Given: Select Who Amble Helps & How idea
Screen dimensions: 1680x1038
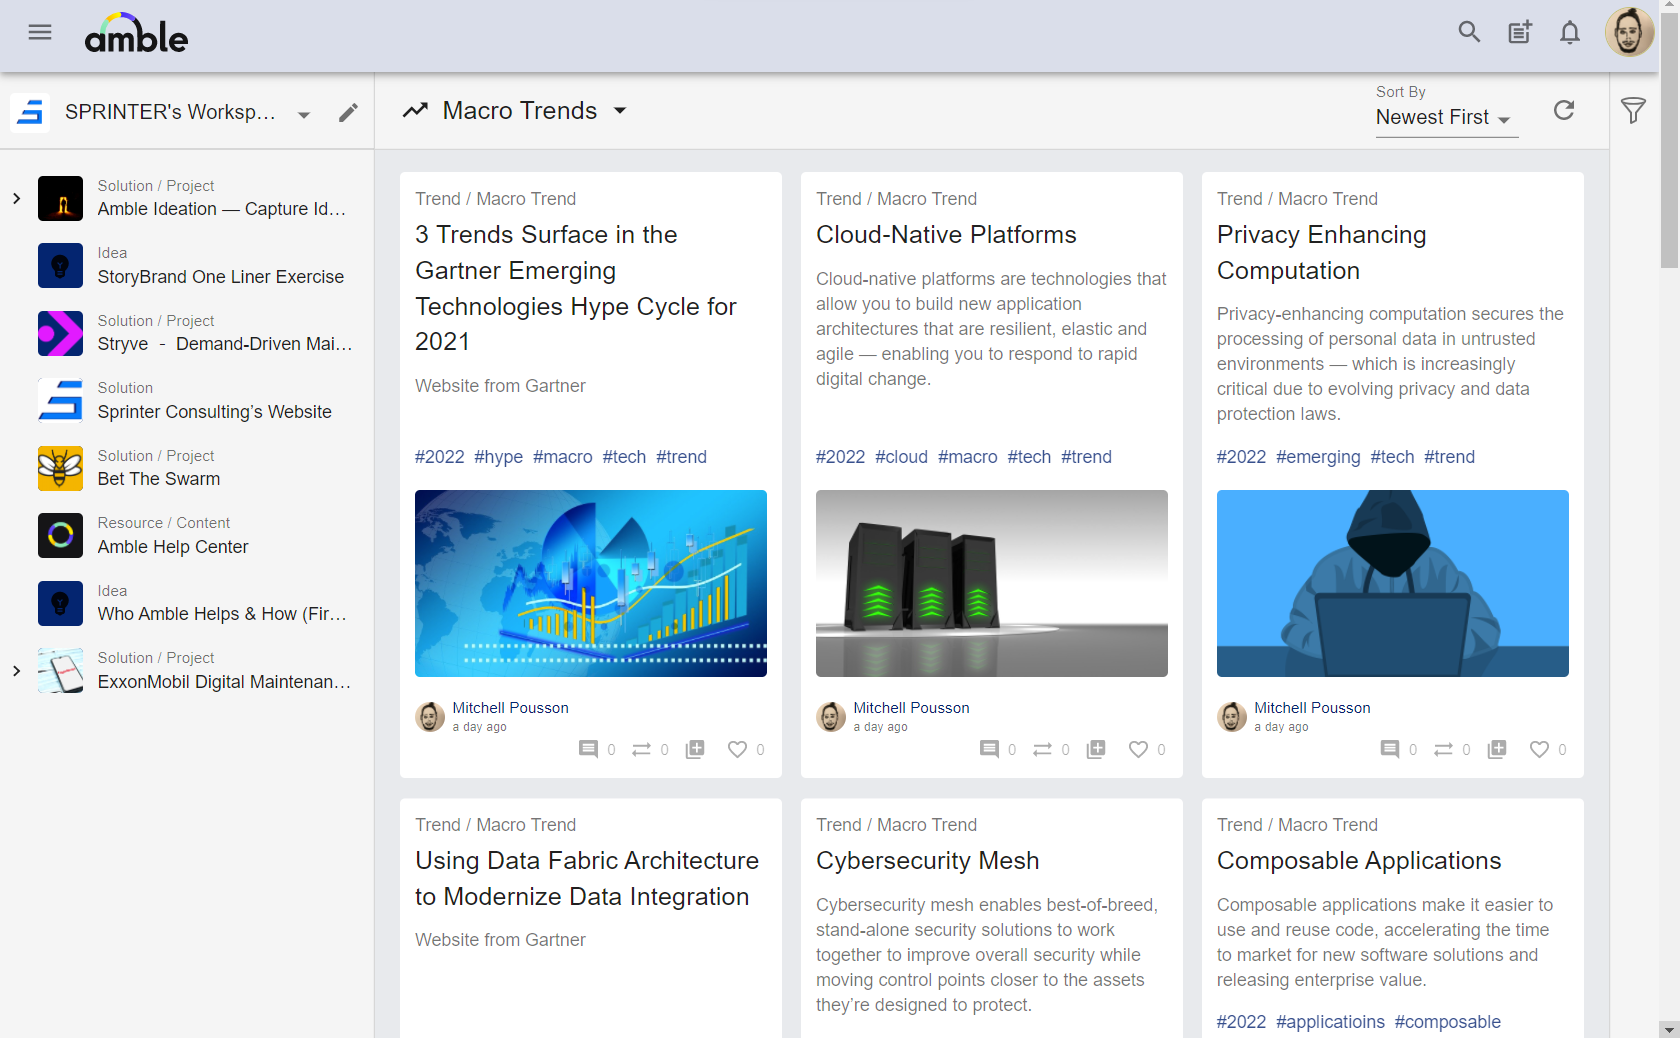Looking at the screenshot, I should click(x=222, y=614).
